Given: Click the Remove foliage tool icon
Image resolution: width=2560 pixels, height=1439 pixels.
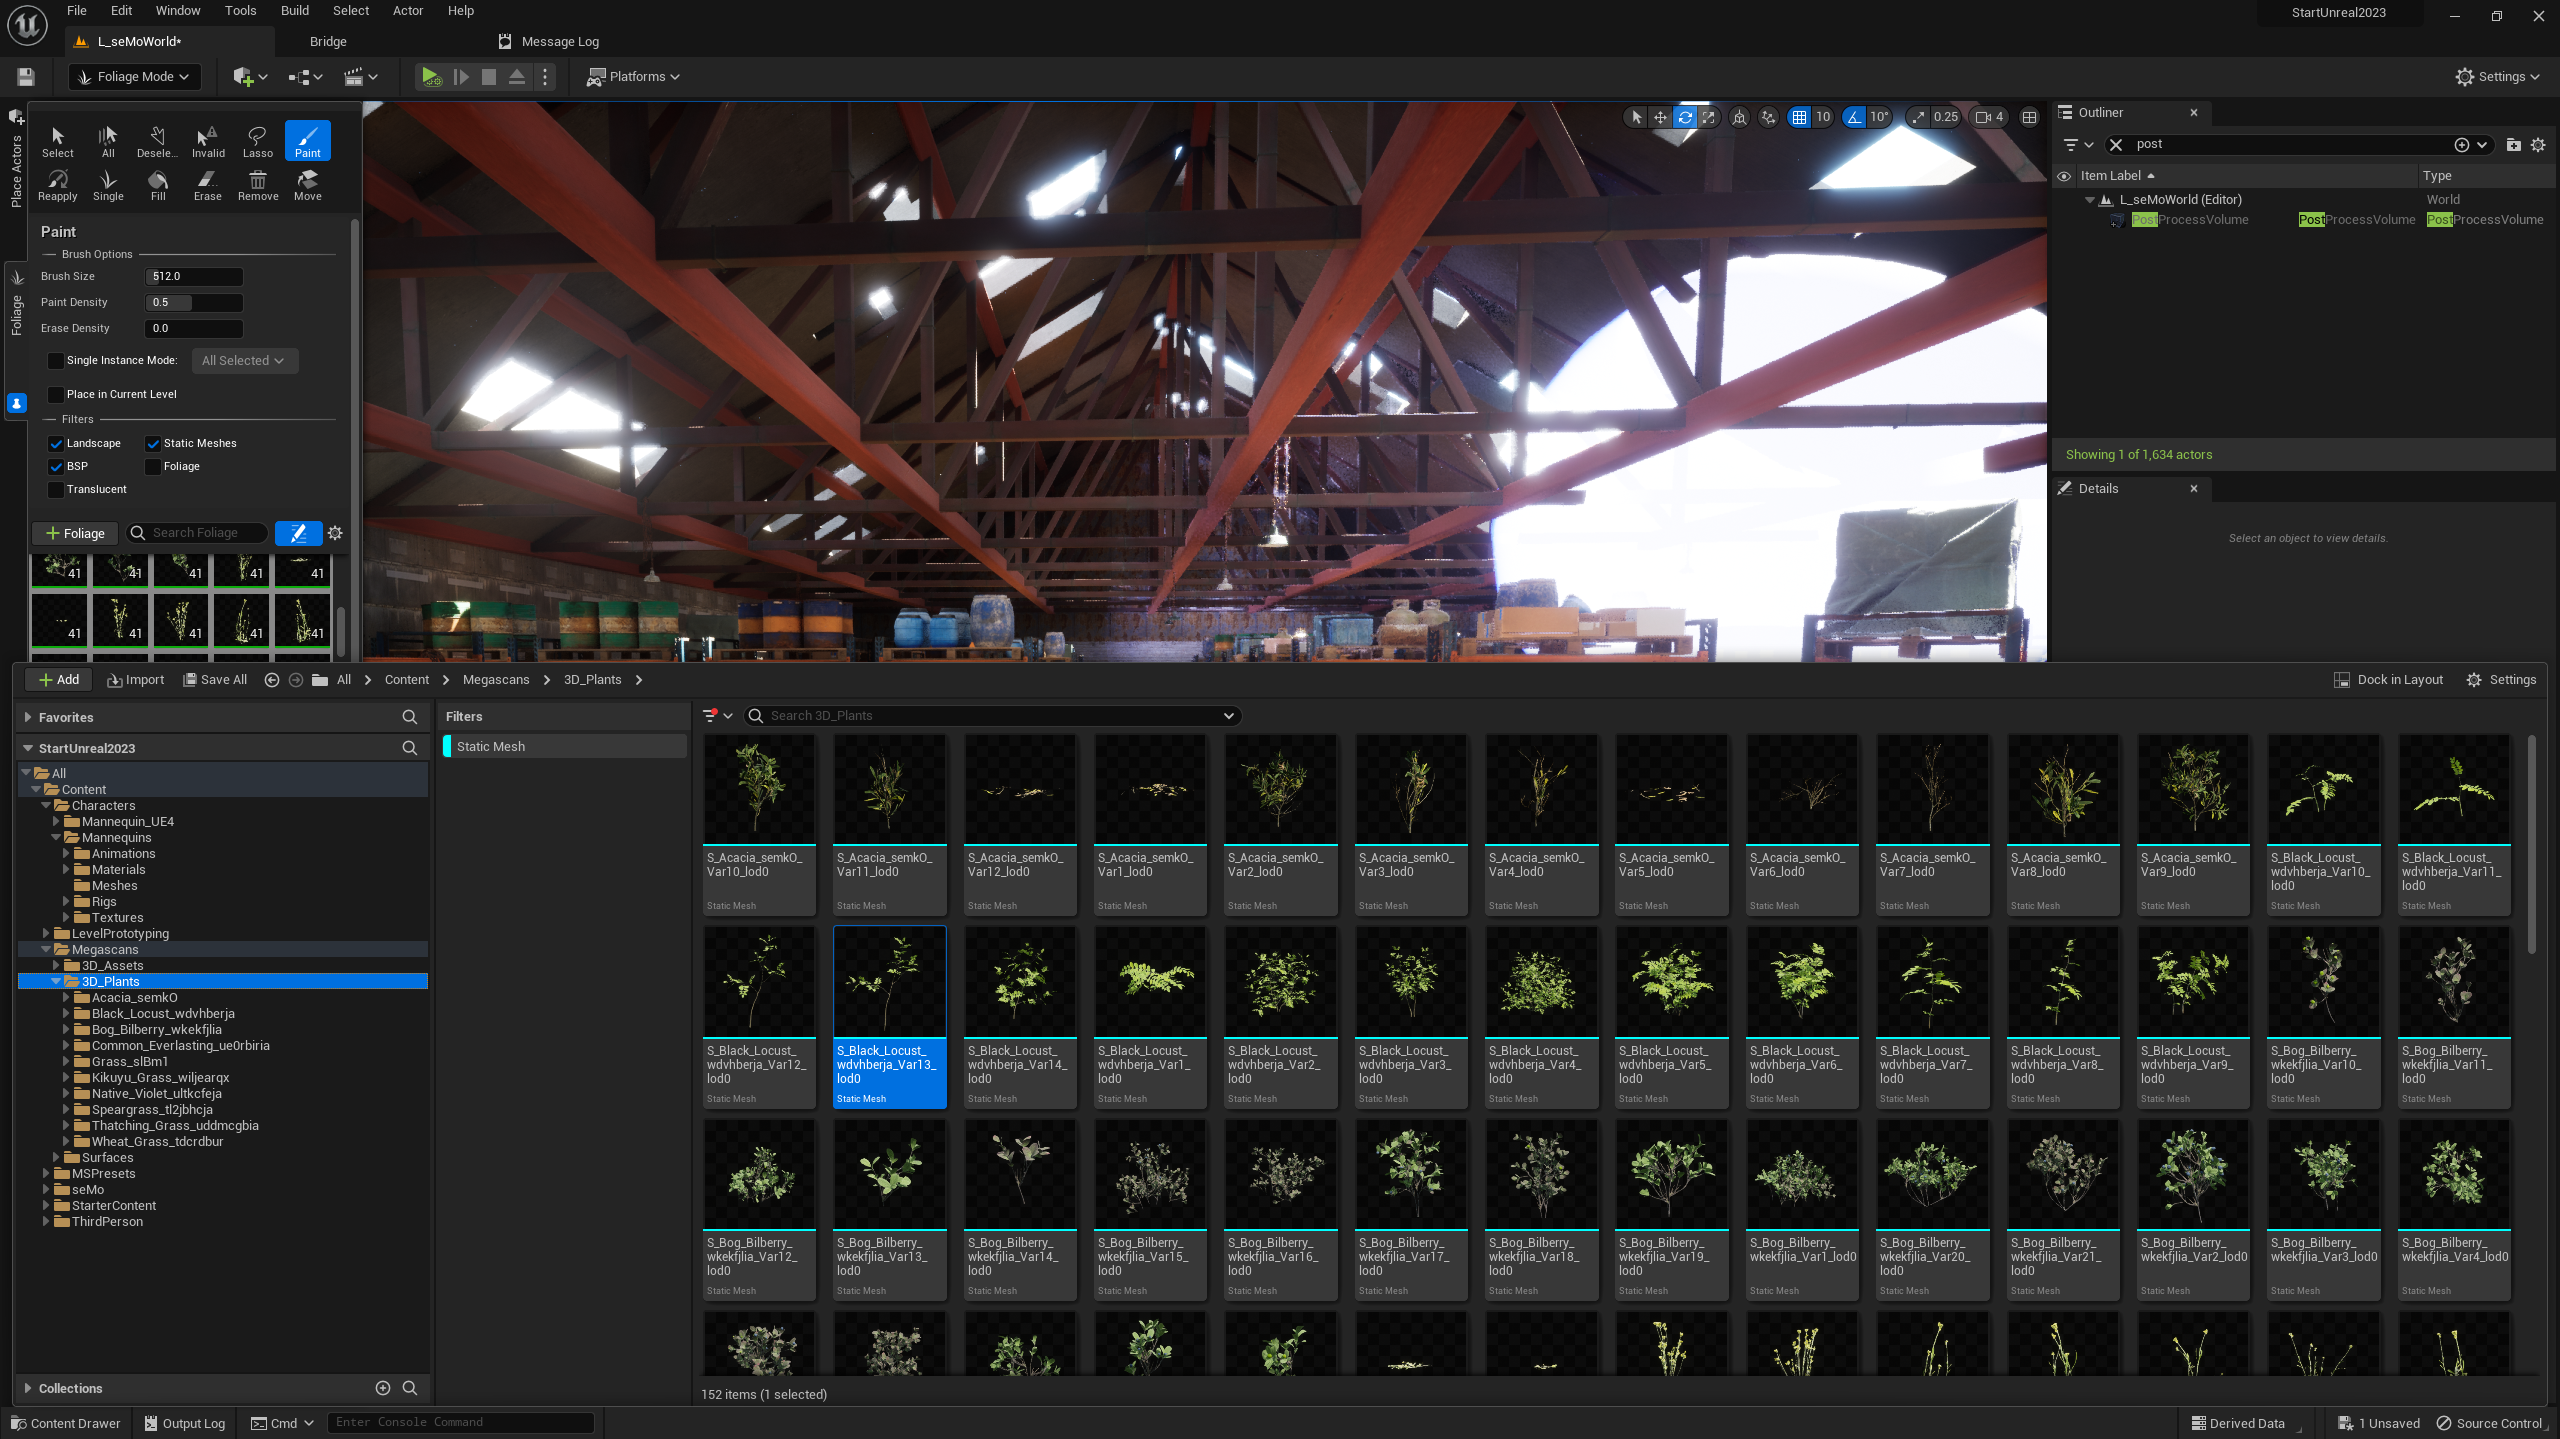Looking at the screenshot, I should pos(258,184).
